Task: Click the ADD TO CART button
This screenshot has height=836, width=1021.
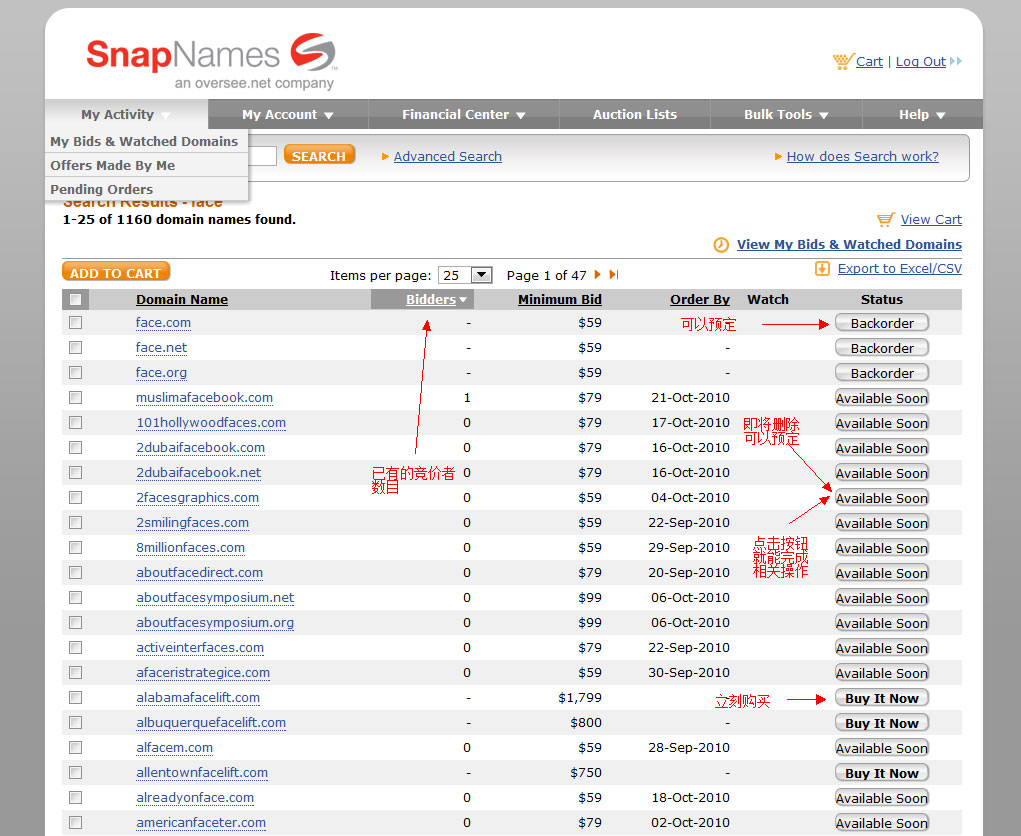Action: click(116, 272)
